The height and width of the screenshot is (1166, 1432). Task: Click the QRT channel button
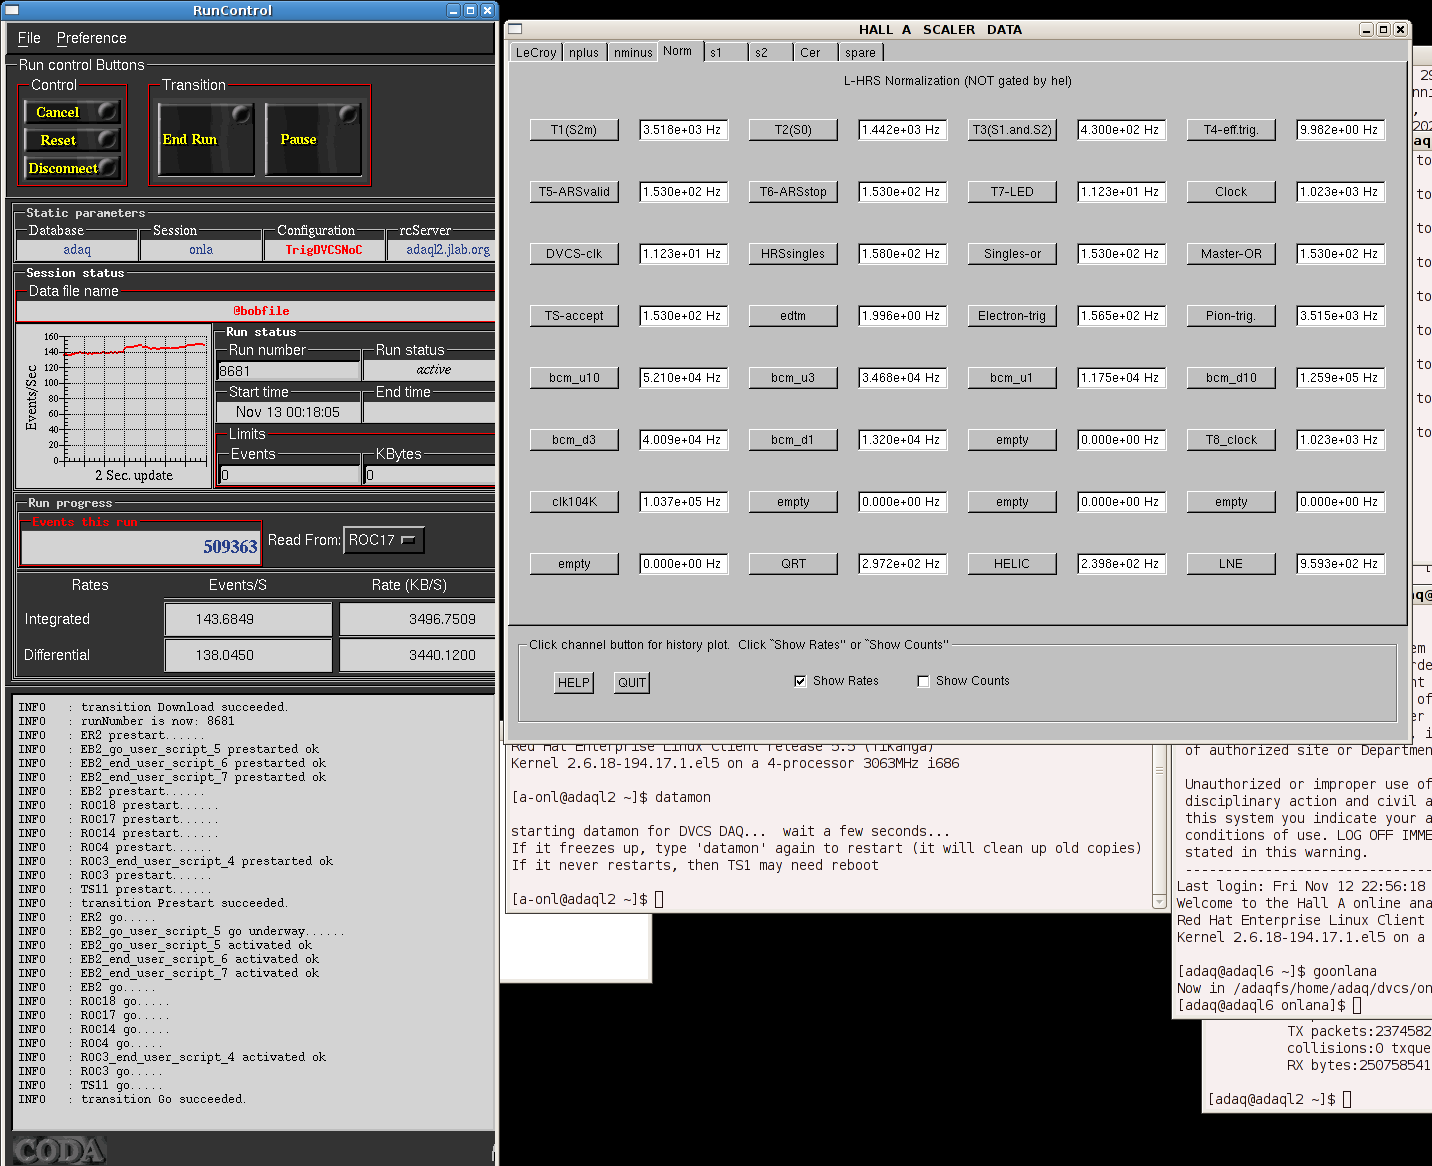click(793, 564)
